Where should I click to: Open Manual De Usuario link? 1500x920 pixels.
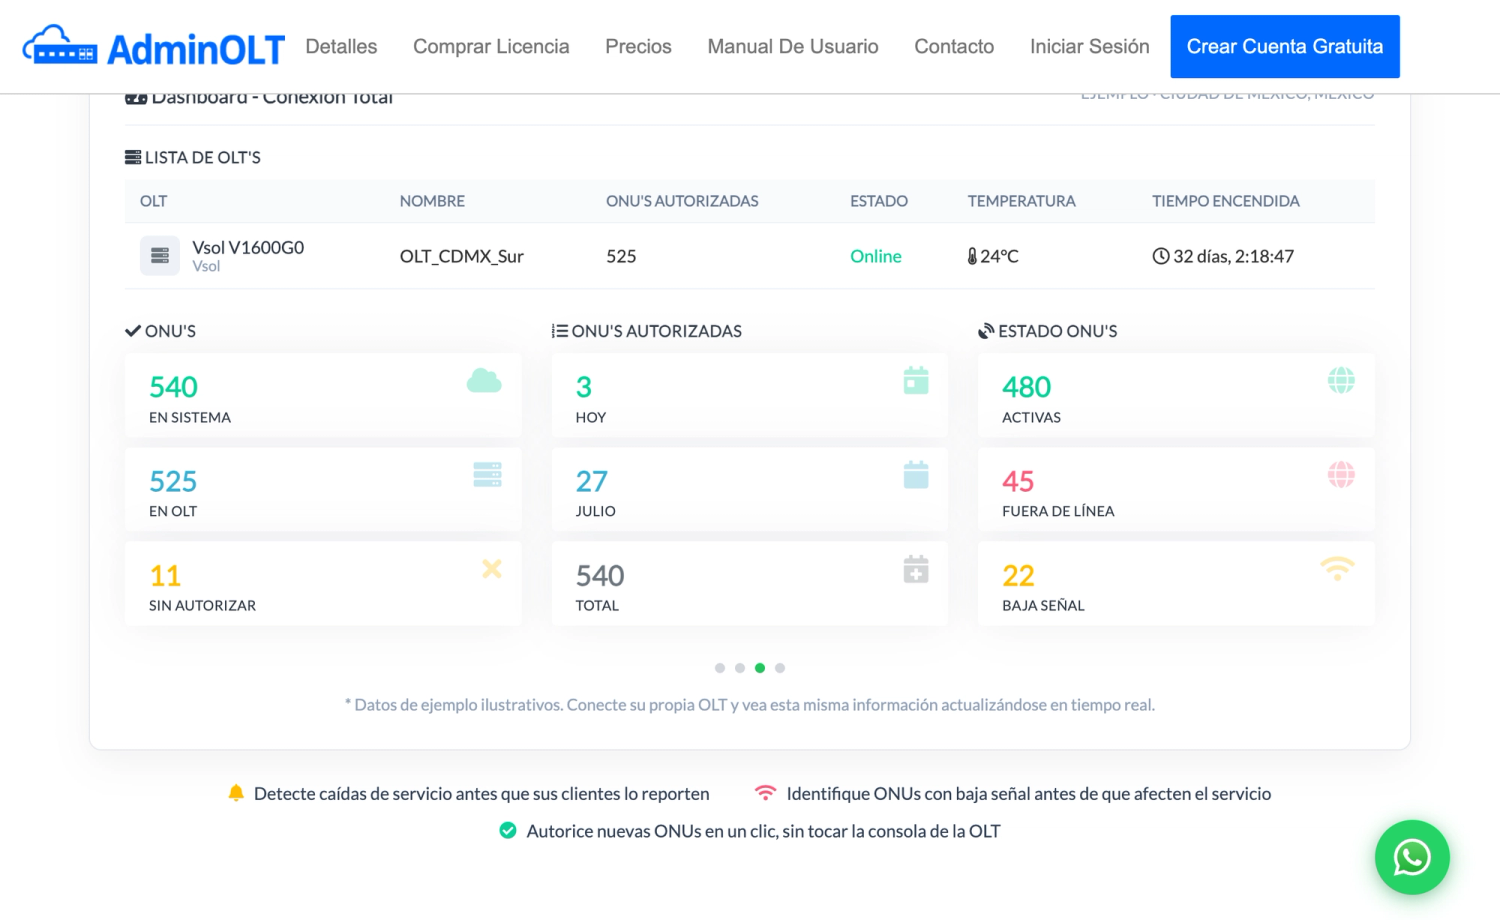[x=793, y=46]
